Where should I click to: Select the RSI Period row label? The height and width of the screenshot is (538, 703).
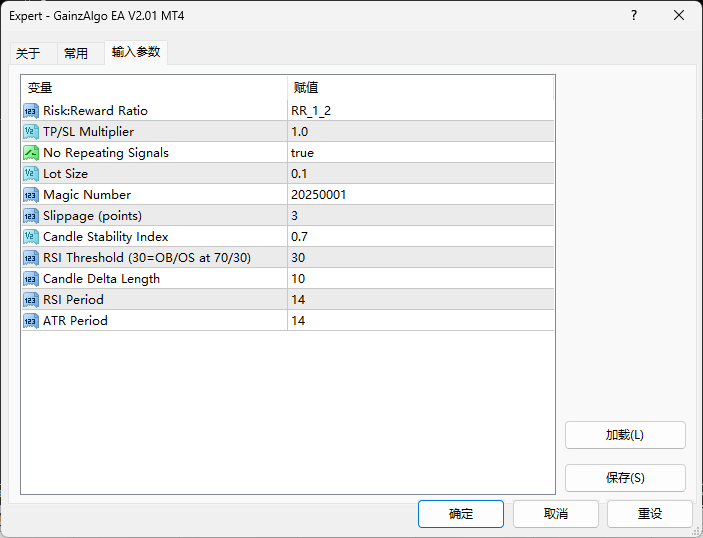tap(74, 300)
